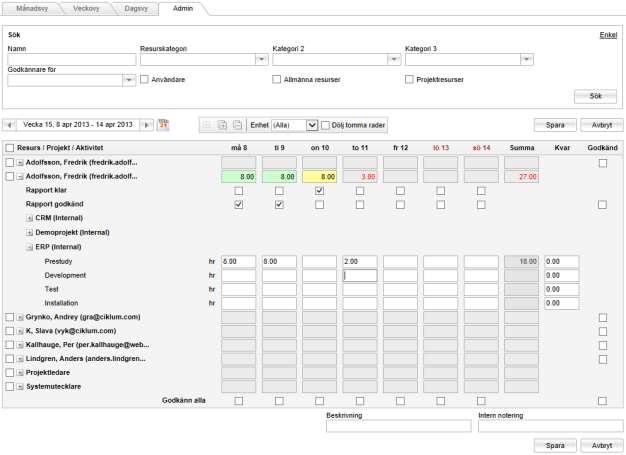
Task: Uncheck Rapport godkänd for ti 9
Action: click(x=279, y=204)
